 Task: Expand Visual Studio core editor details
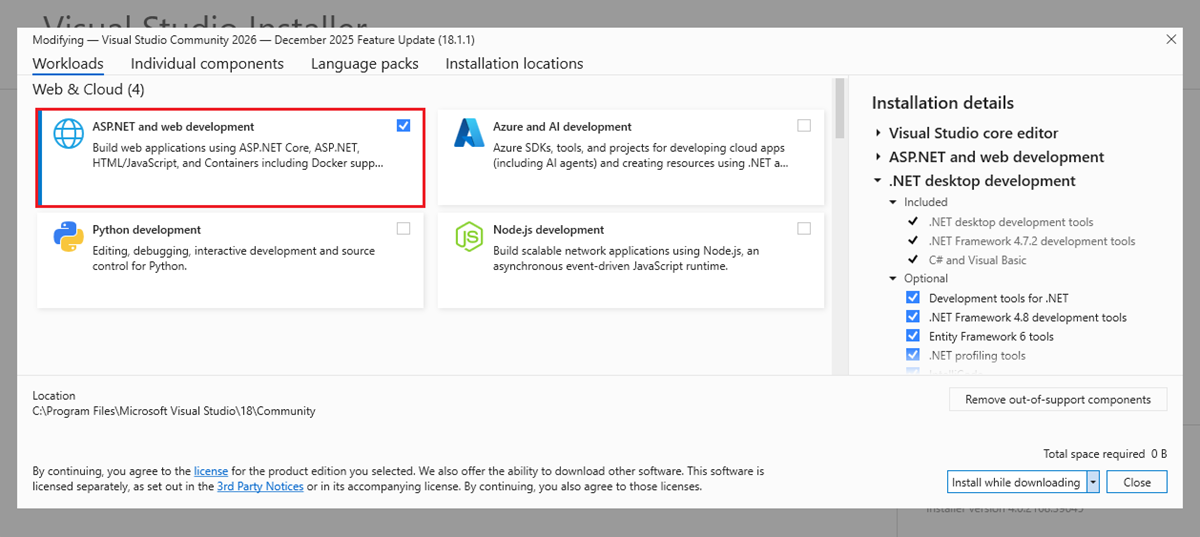point(878,133)
